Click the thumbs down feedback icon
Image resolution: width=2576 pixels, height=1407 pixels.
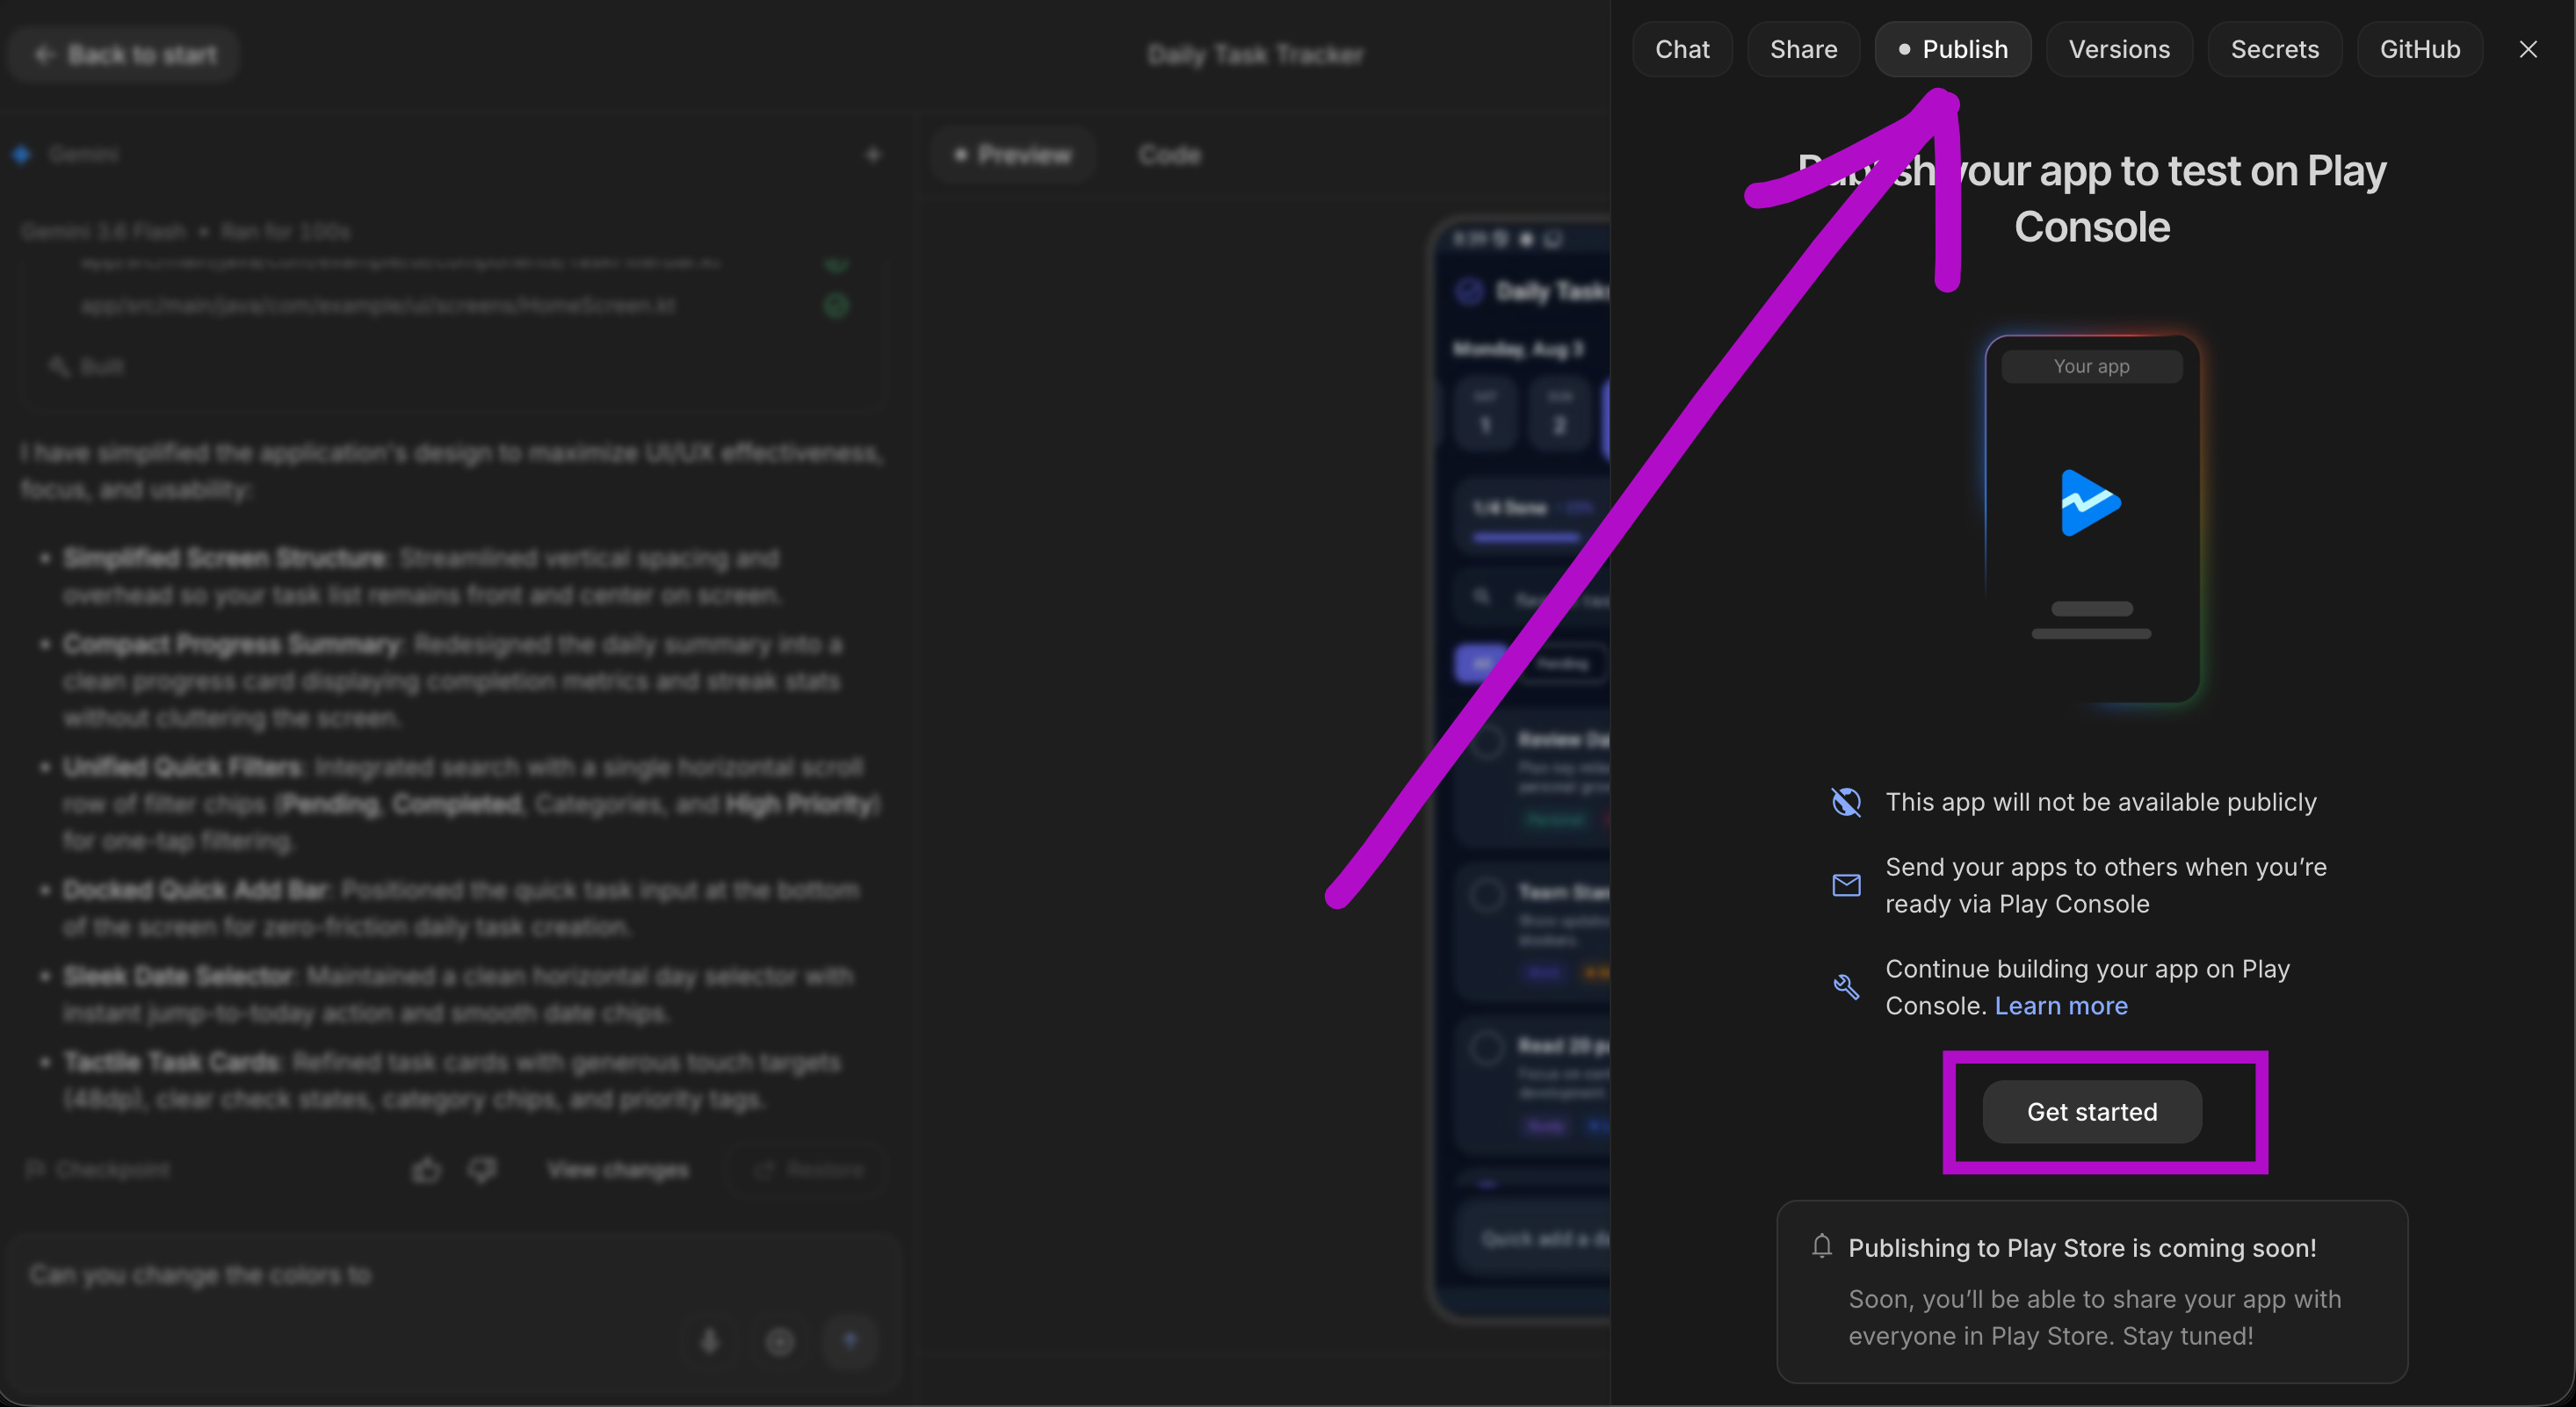483,1169
